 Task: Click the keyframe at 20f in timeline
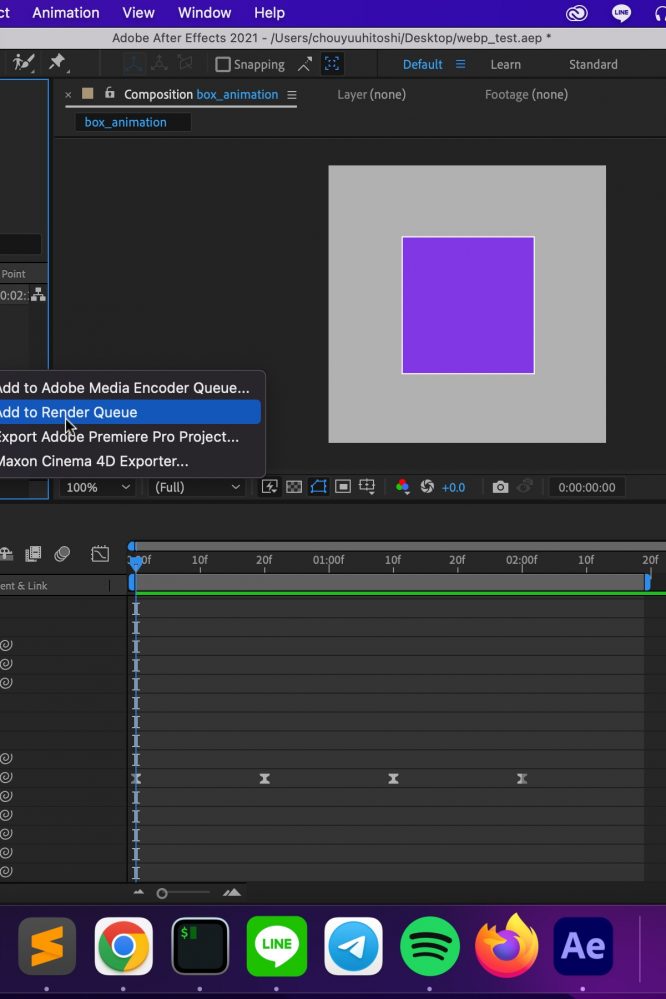click(x=265, y=778)
